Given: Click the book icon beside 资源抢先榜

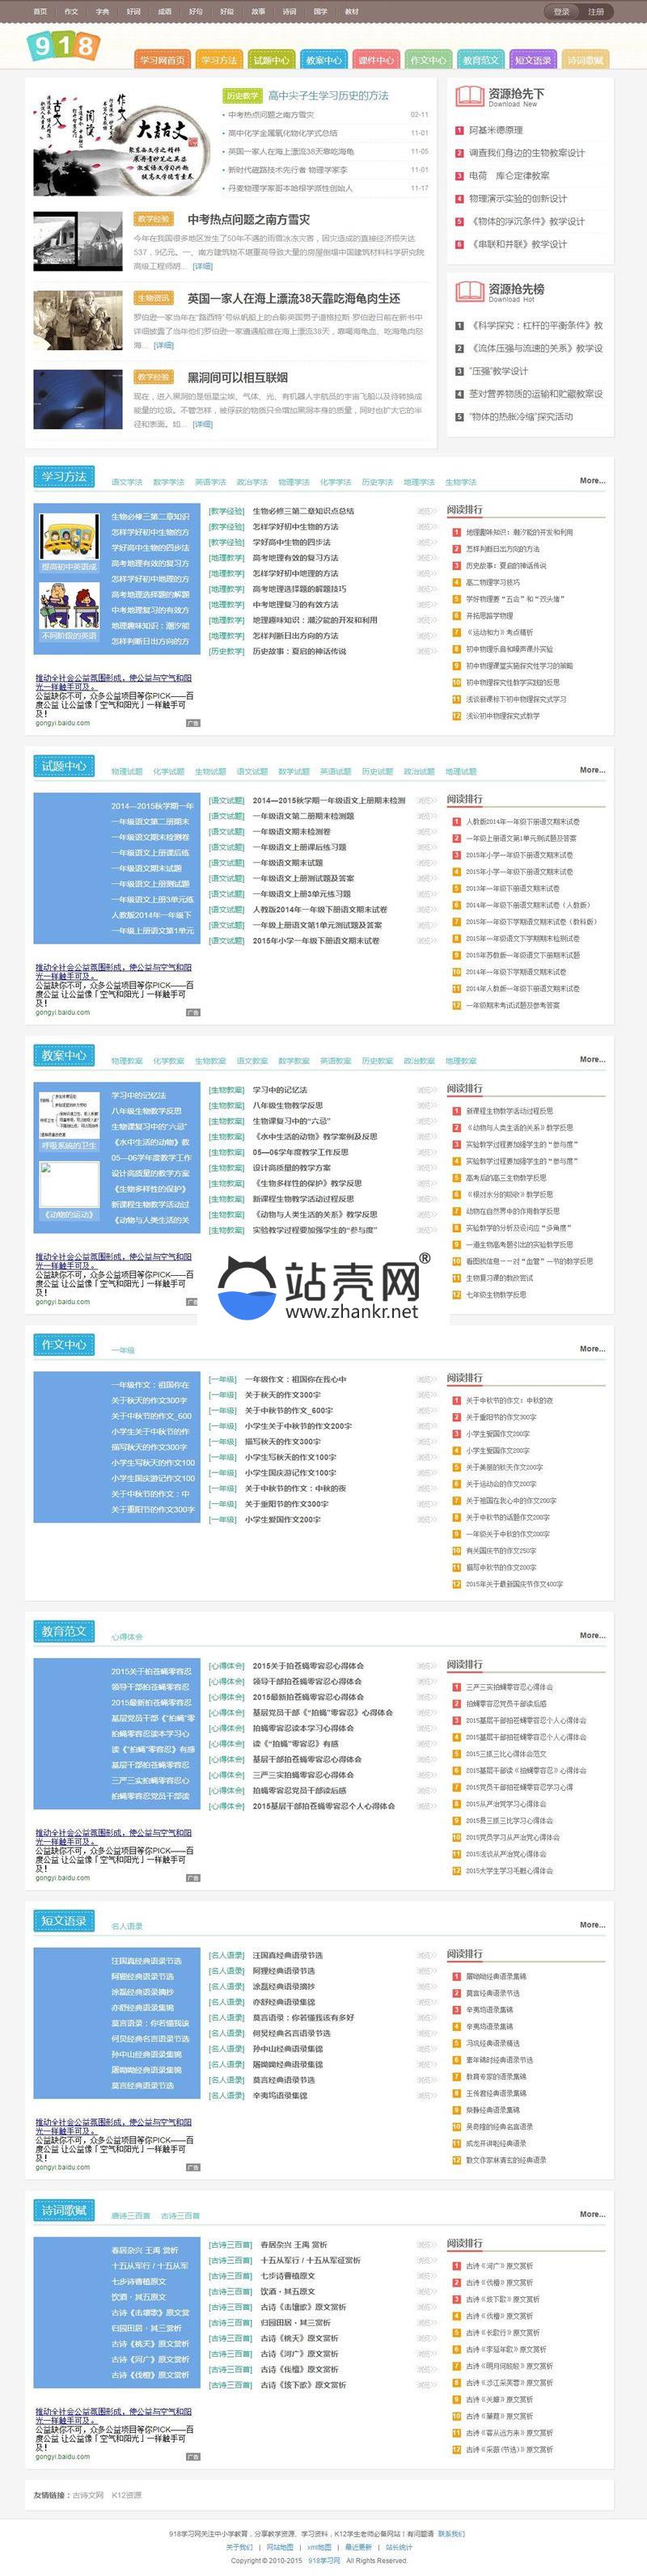Looking at the screenshot, I should [470, 292].
